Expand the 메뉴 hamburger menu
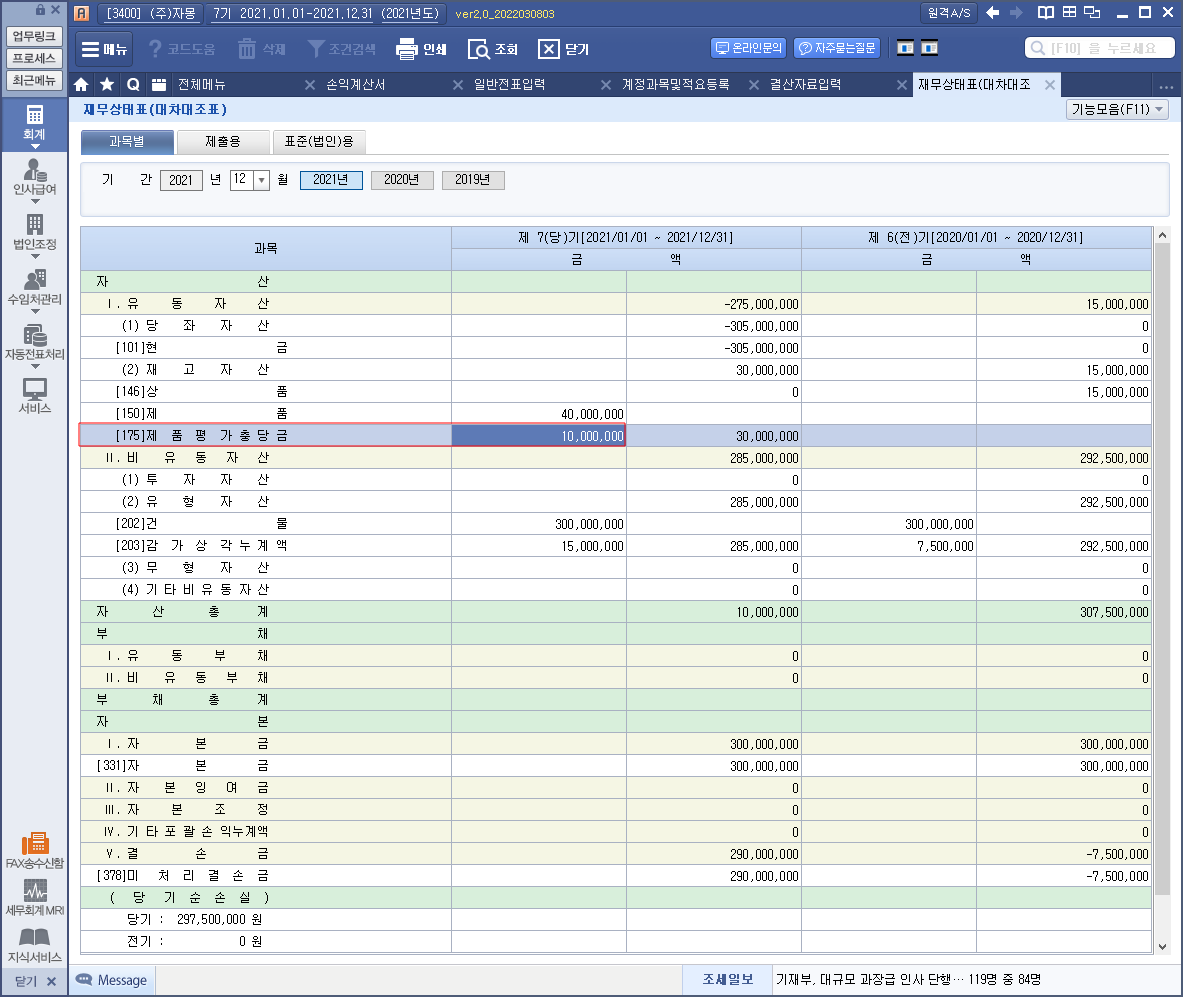The height and width of the screenshot is (997, 1183). coord(103,49)
